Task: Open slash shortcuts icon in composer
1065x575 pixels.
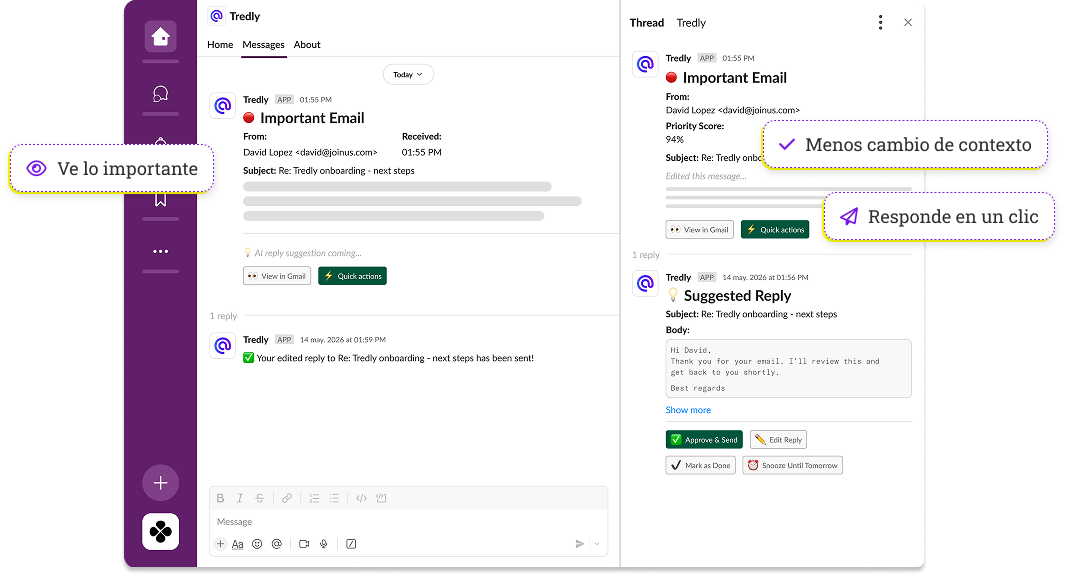Action: [351, 544]
